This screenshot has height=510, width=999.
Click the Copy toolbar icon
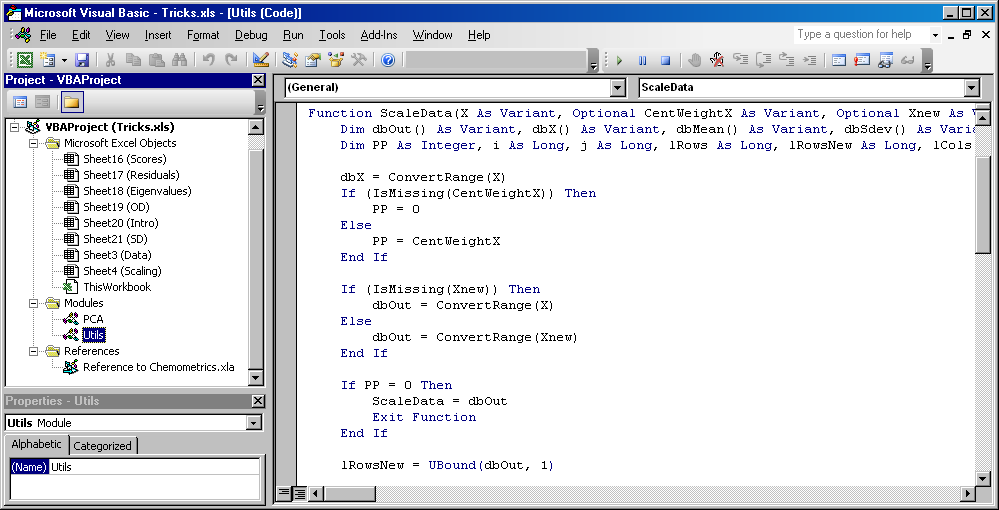(133, 60)
